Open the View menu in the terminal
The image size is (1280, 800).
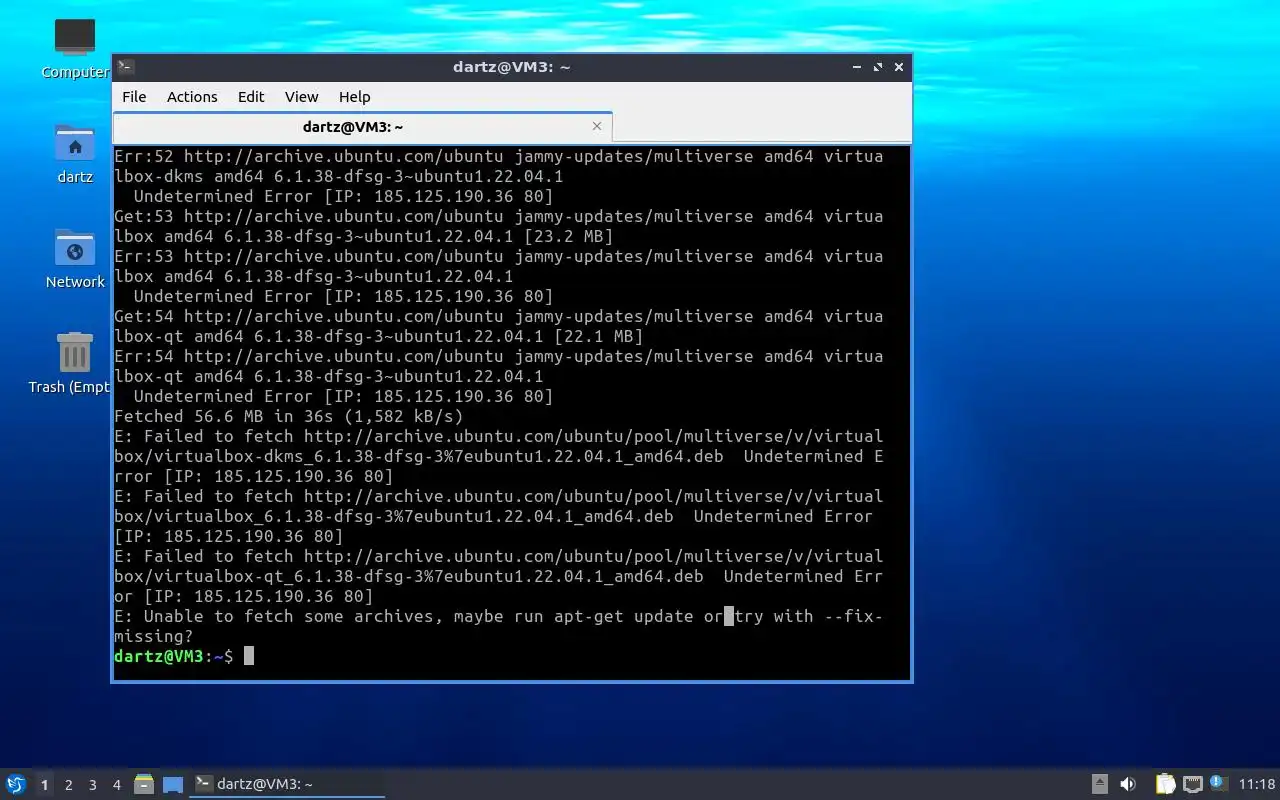point(301,97)
